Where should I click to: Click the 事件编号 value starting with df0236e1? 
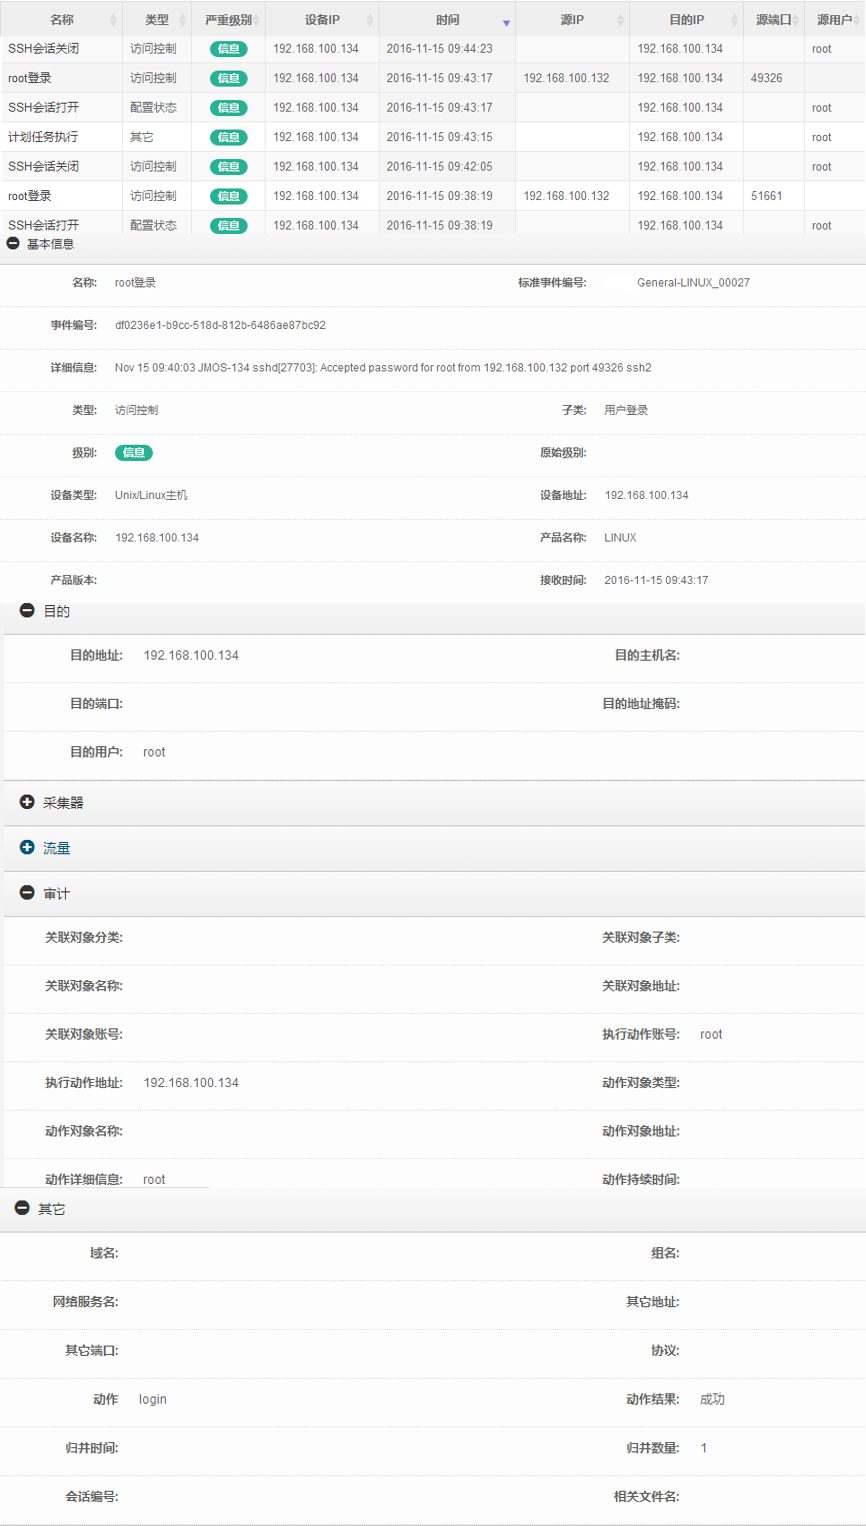pos(220,325)
